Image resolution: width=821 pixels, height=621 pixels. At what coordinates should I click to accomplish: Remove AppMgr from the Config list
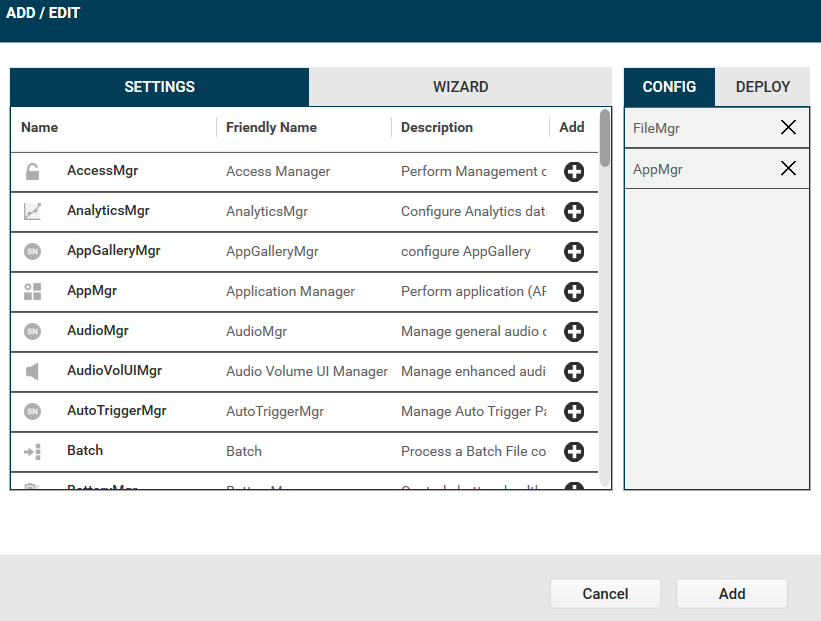click(789, 168)
